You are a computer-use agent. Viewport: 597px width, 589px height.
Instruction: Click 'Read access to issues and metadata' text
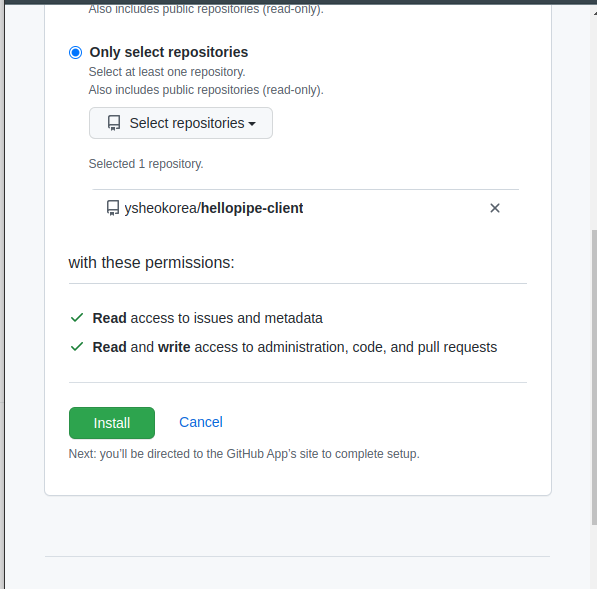click(208, 318)
